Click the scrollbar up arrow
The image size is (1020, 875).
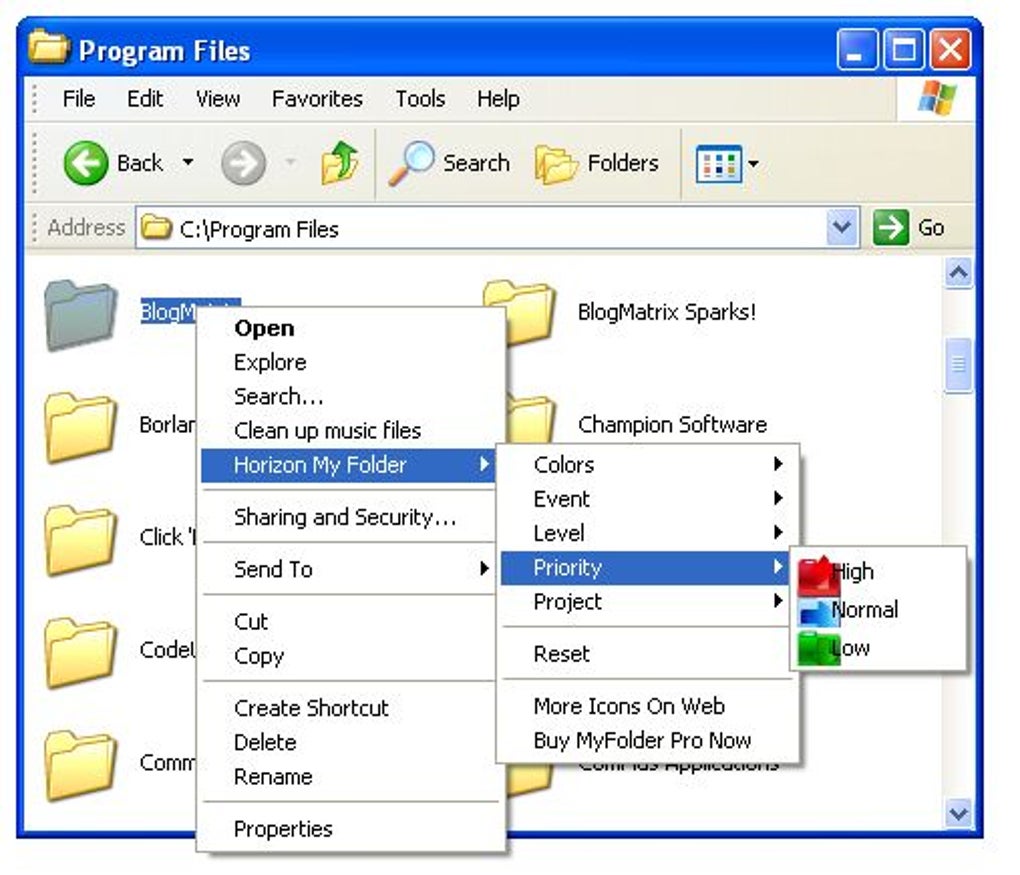(x=958, y=273)
